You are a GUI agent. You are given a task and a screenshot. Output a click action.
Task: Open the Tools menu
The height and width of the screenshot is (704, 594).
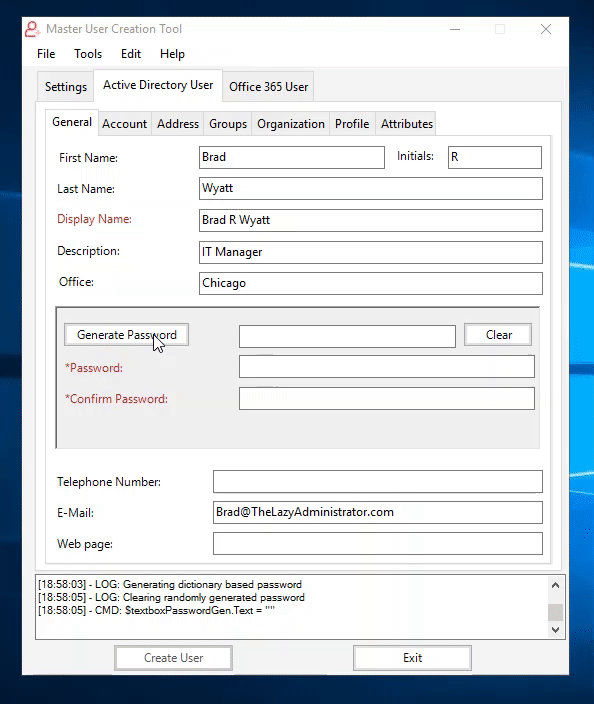click(88, 54)
